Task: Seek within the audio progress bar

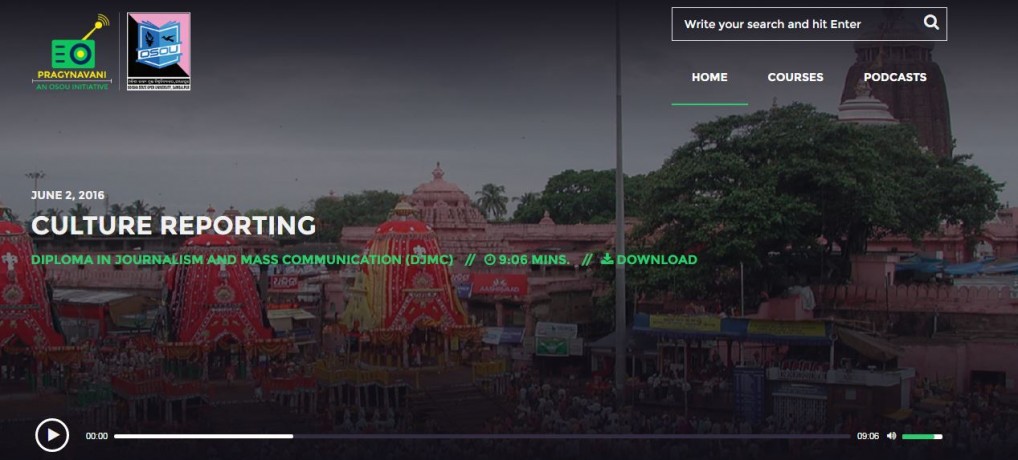Action: tap(482, 436)
